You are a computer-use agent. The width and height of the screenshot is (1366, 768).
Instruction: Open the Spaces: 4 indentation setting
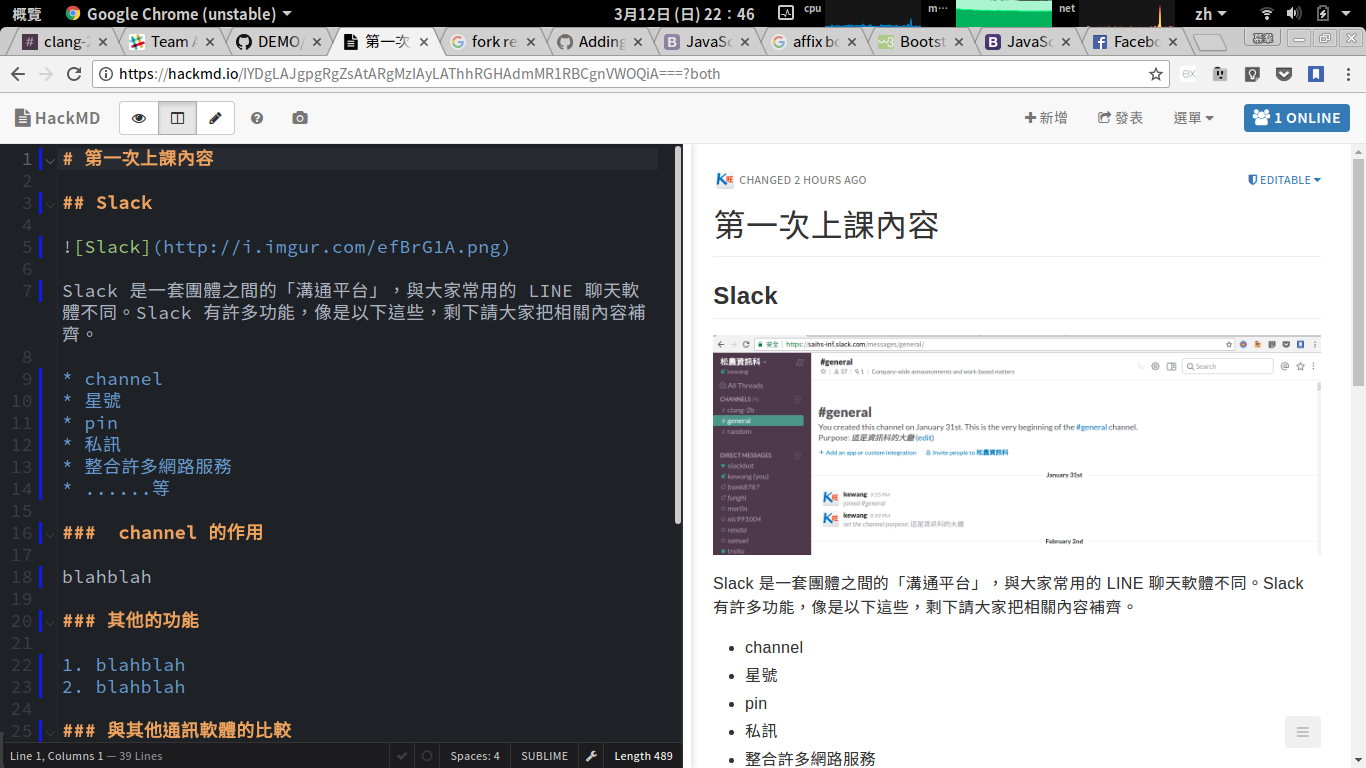[x=475, y=756]
